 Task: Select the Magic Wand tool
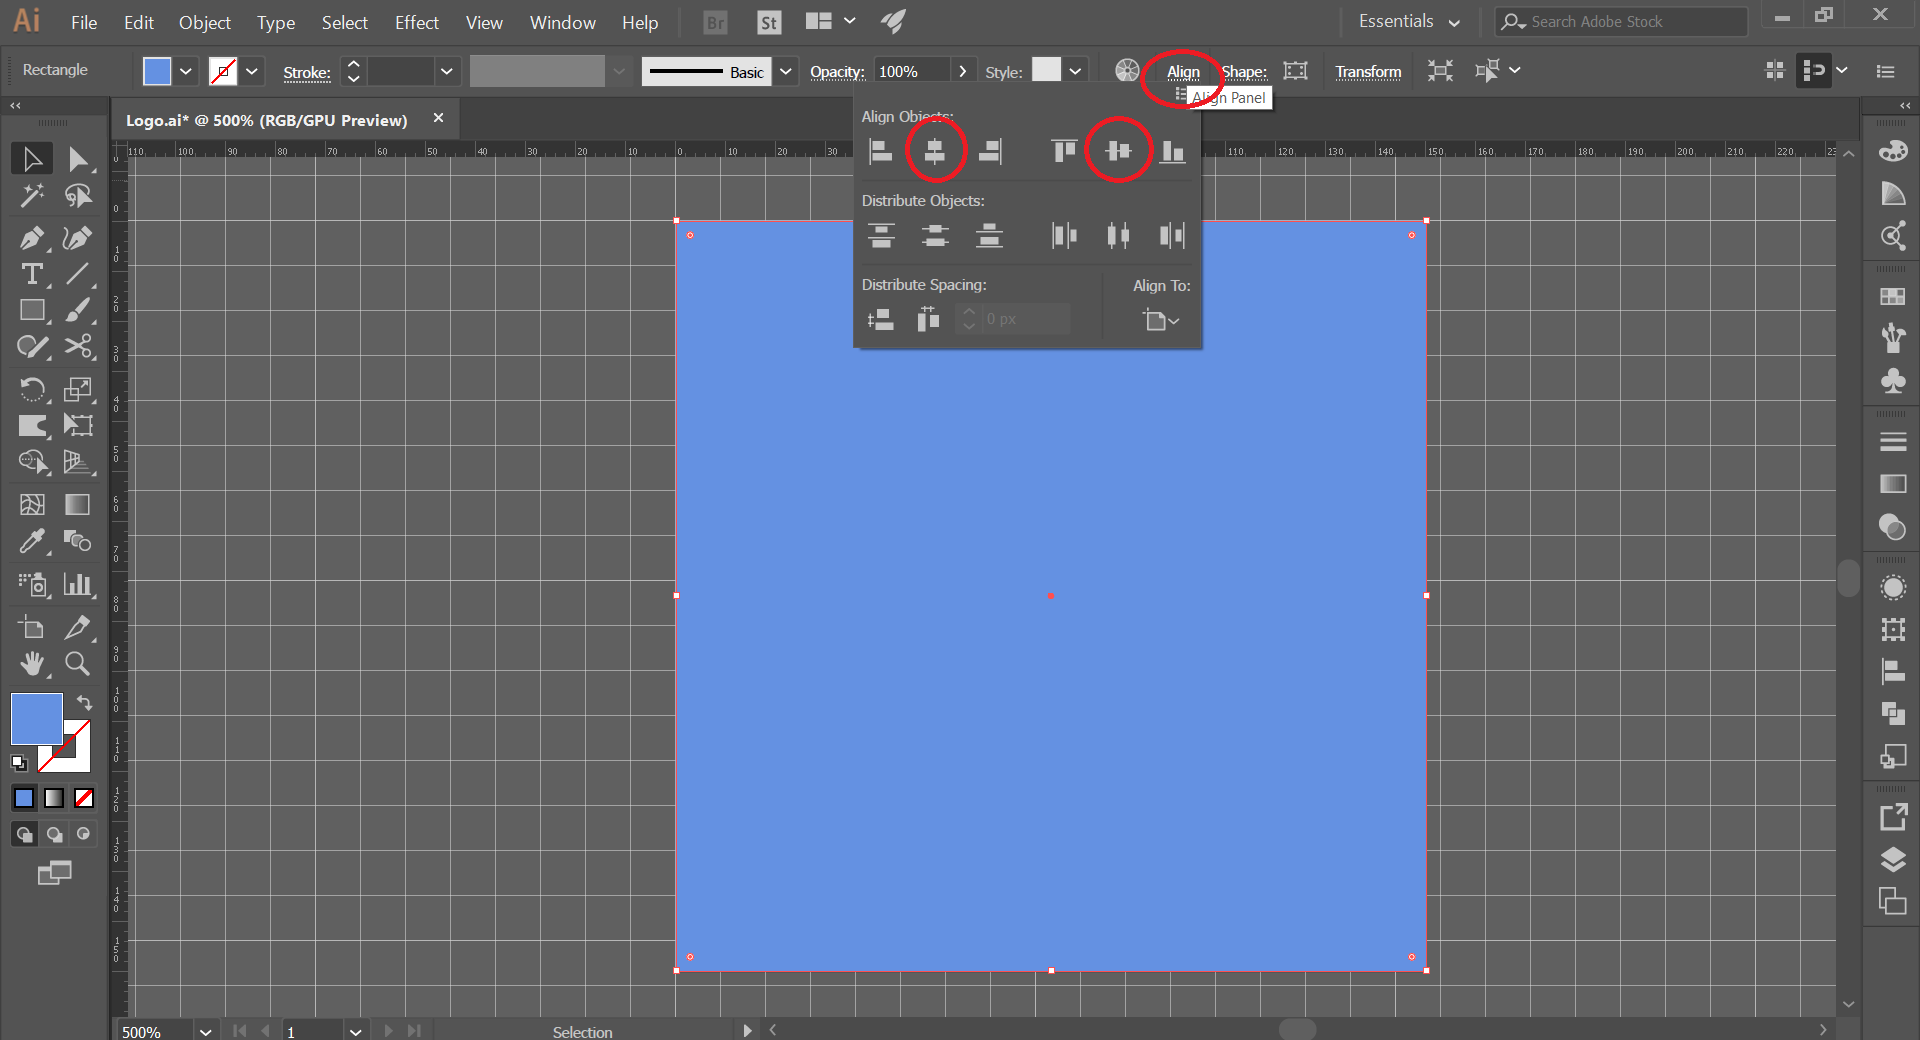pos(32,196)
